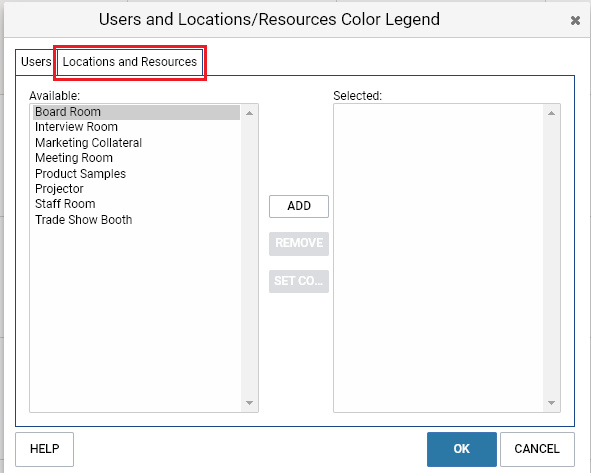Click Selected list scroll down arrow
This screenshot has height=473, width=591.
pyautogui.click(x=551, y=403)
